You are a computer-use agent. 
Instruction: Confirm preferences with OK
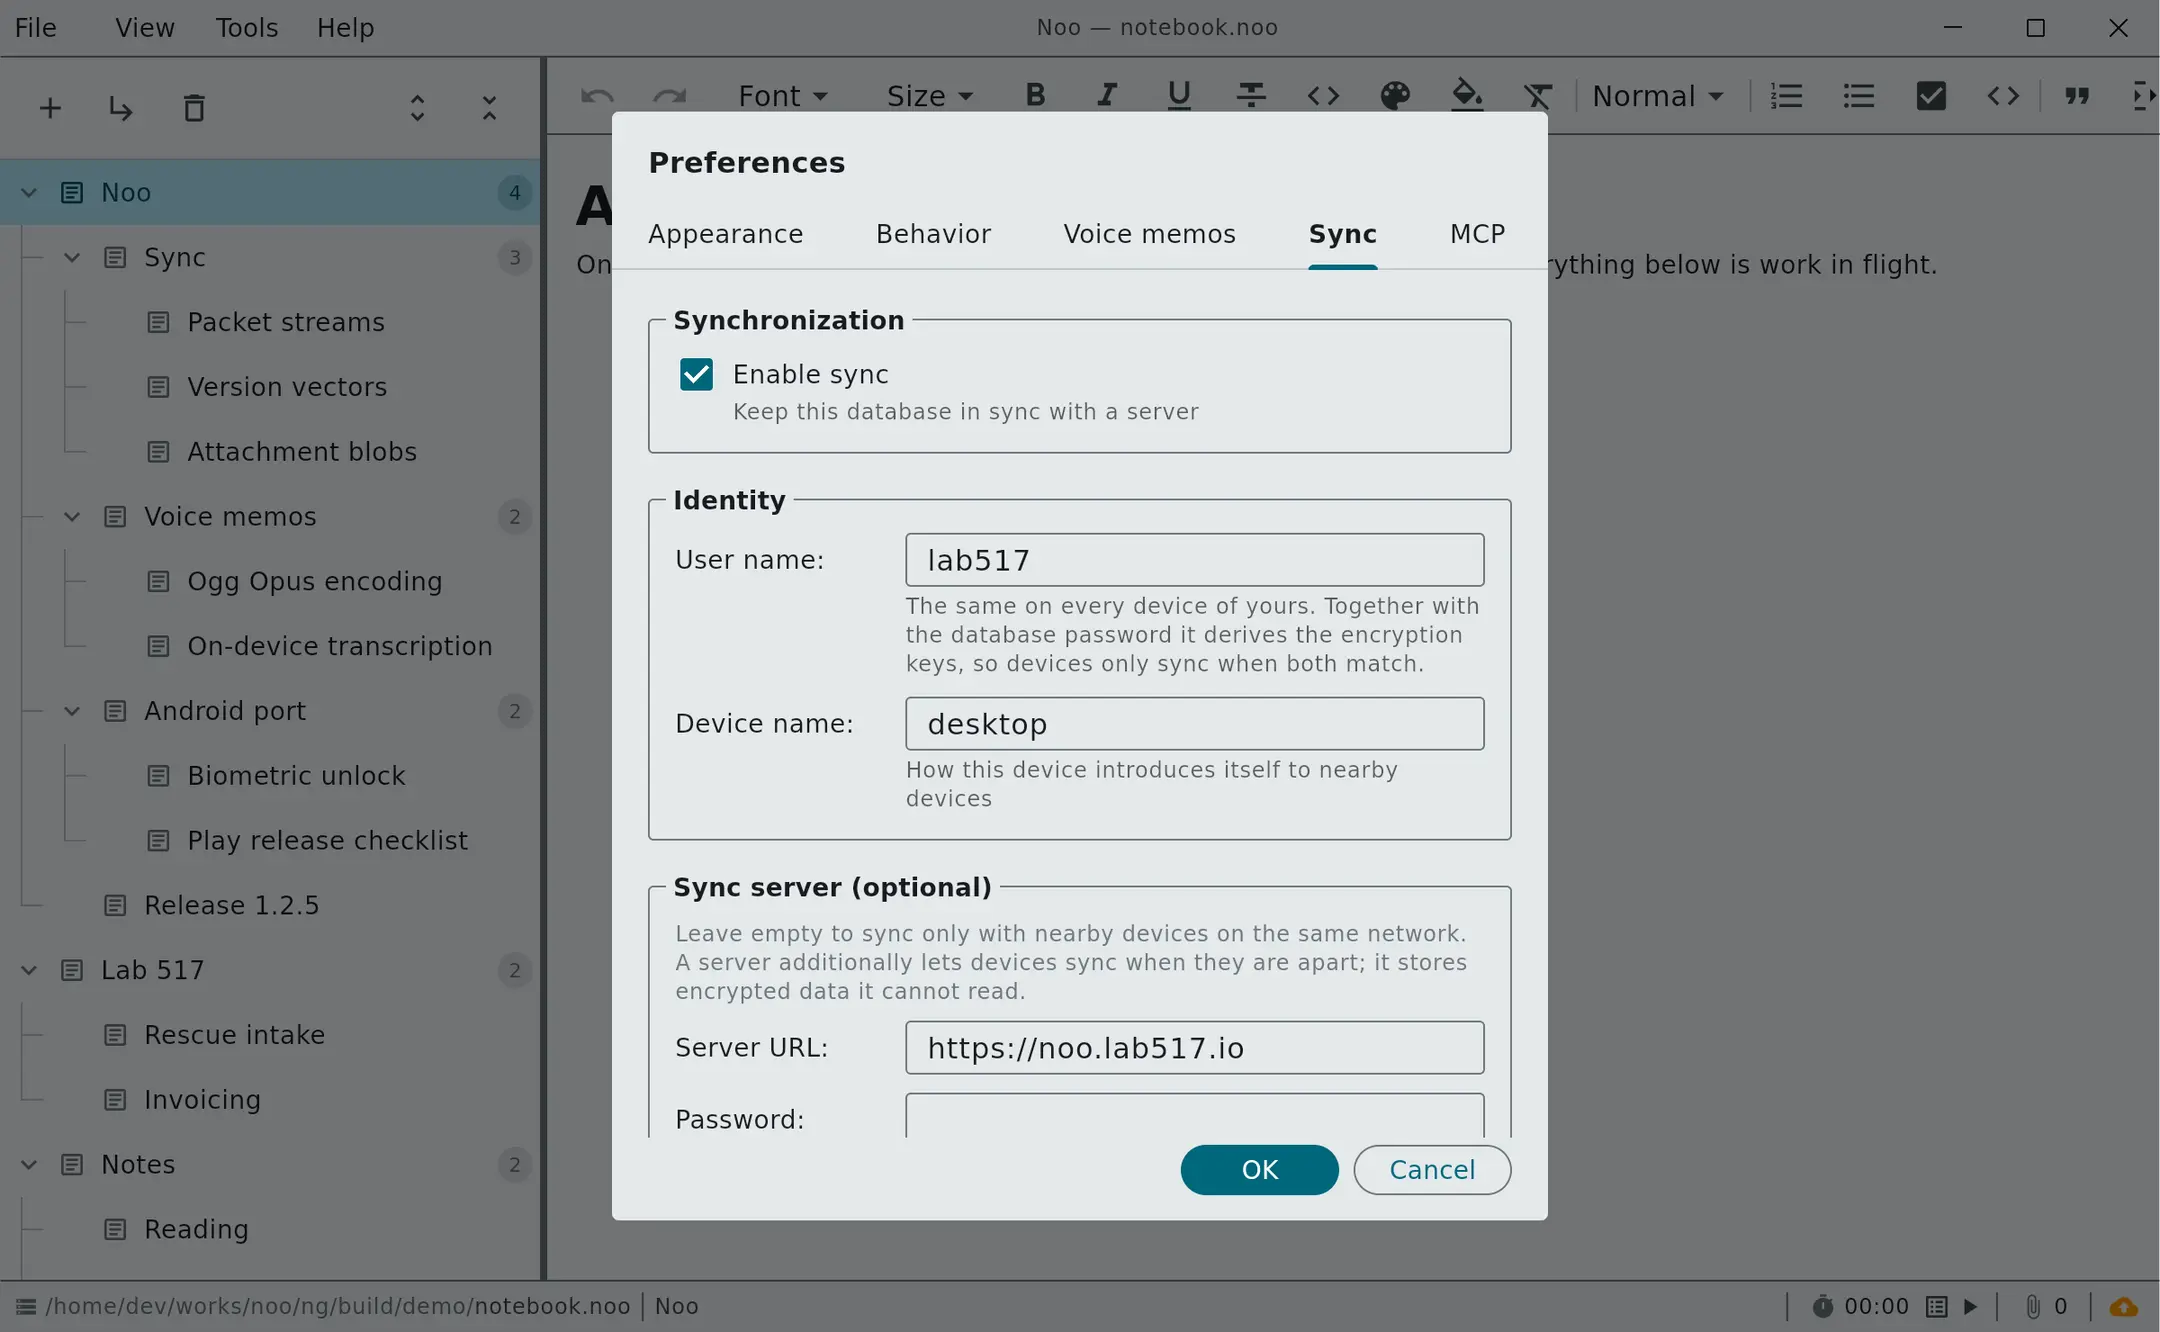(x=1259, y=1170)
